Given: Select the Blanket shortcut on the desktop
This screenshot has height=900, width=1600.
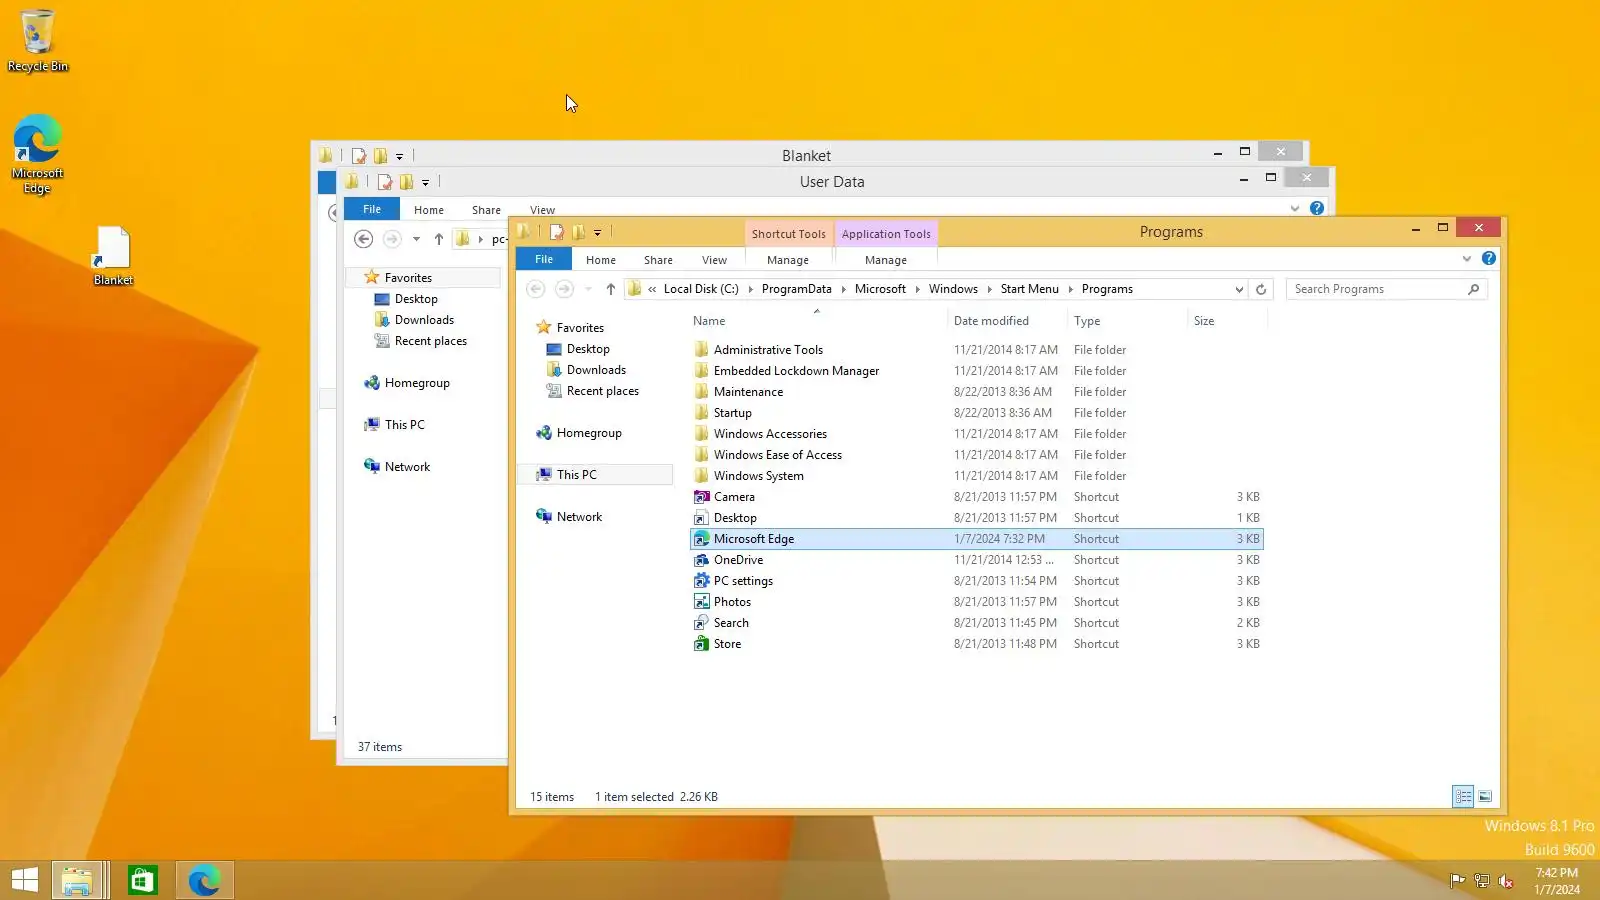Looking at the screenshot, I should coord(113,256).
